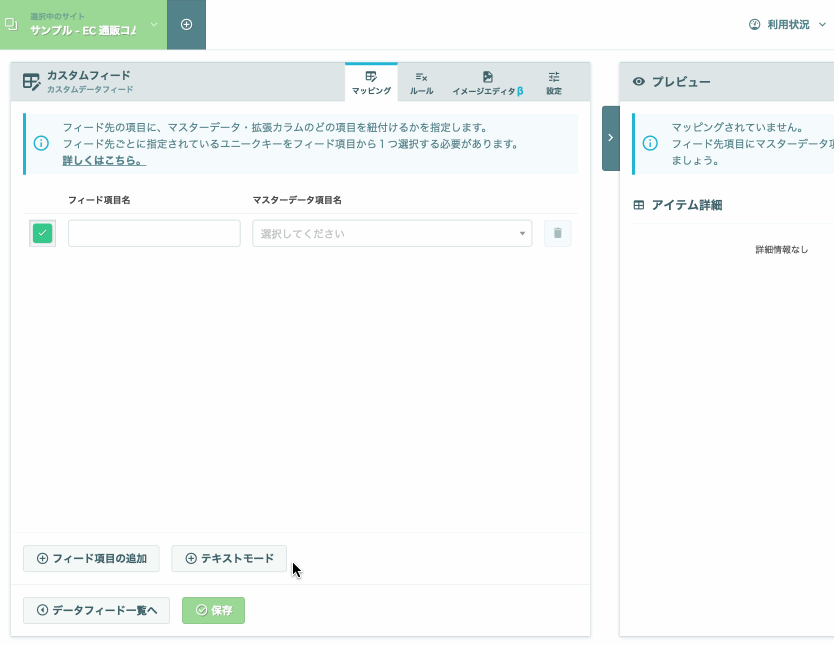The image size is (834, 645).
Task: Click the eye icon beside プレビュー
Action: point(639,82)
